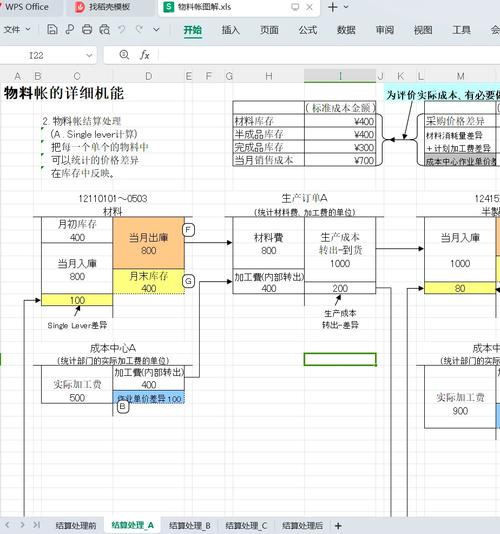500x534 pixels.
Task: Click the fx insert function icon
Action: (x=145, y=55)
